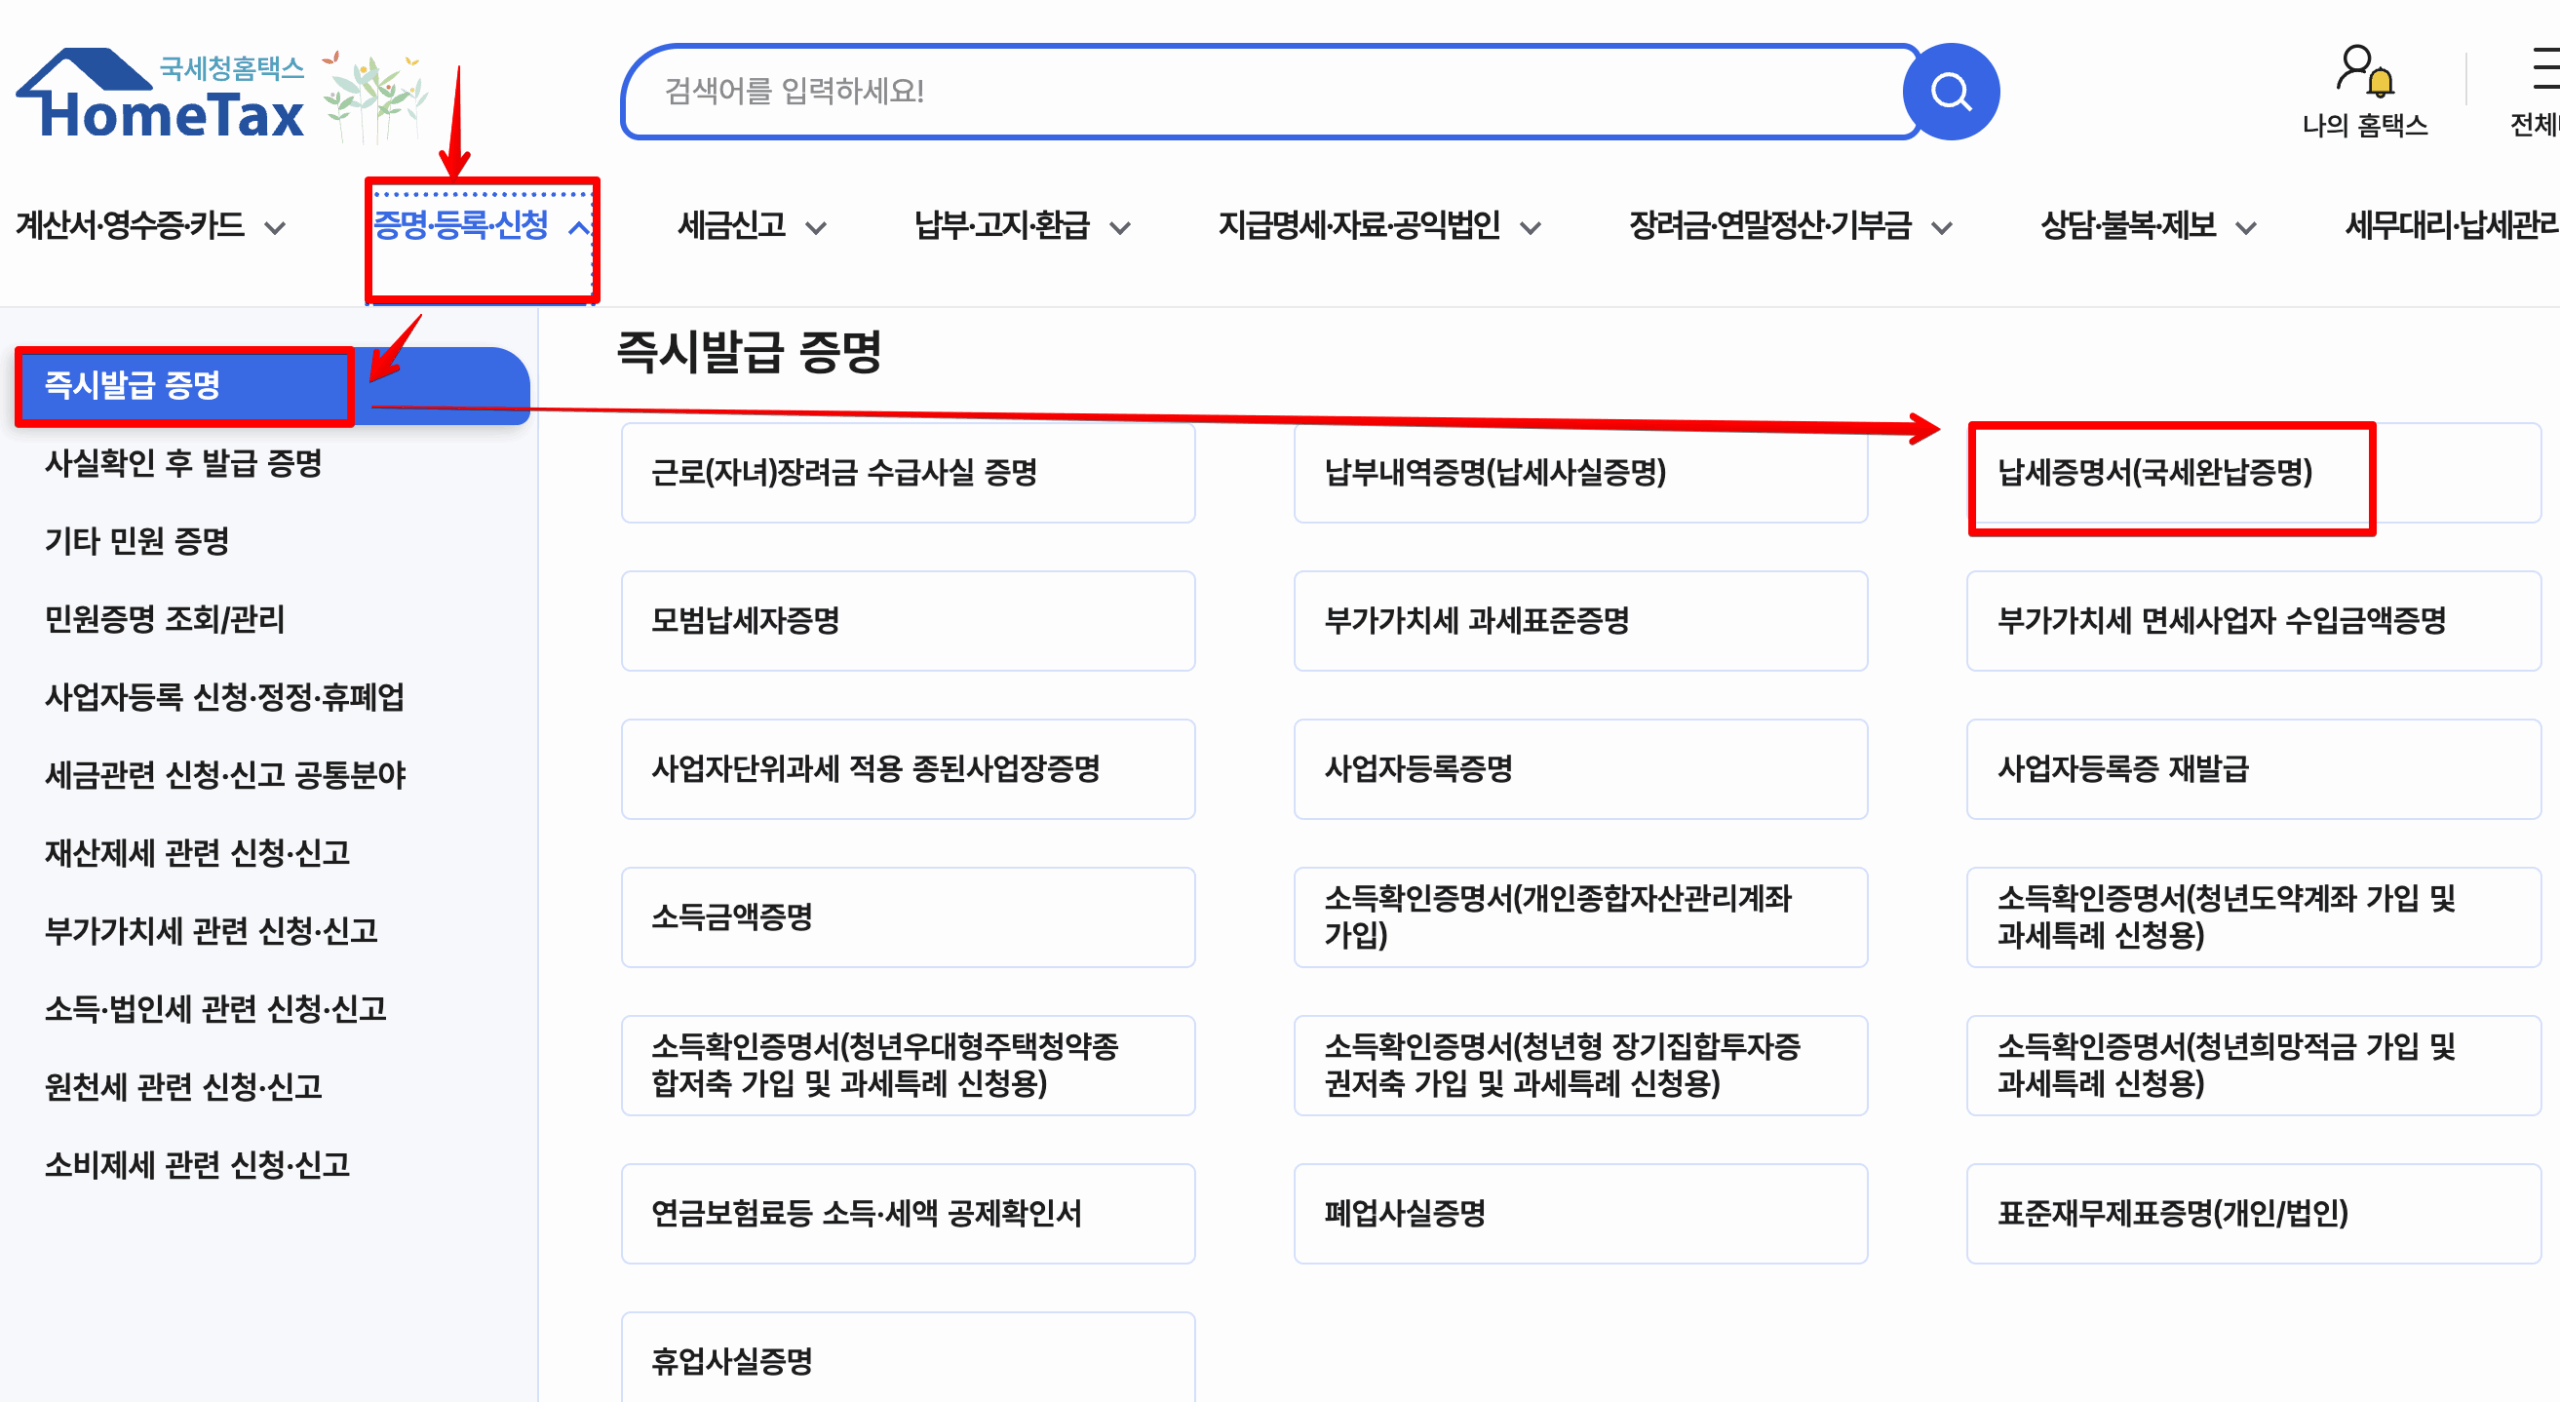The width and height of the screenshot is (2560, 1402).
Task: Expand the 지급명세·자료·공익법인 dropdown
Action: [x=1531, y=228]
